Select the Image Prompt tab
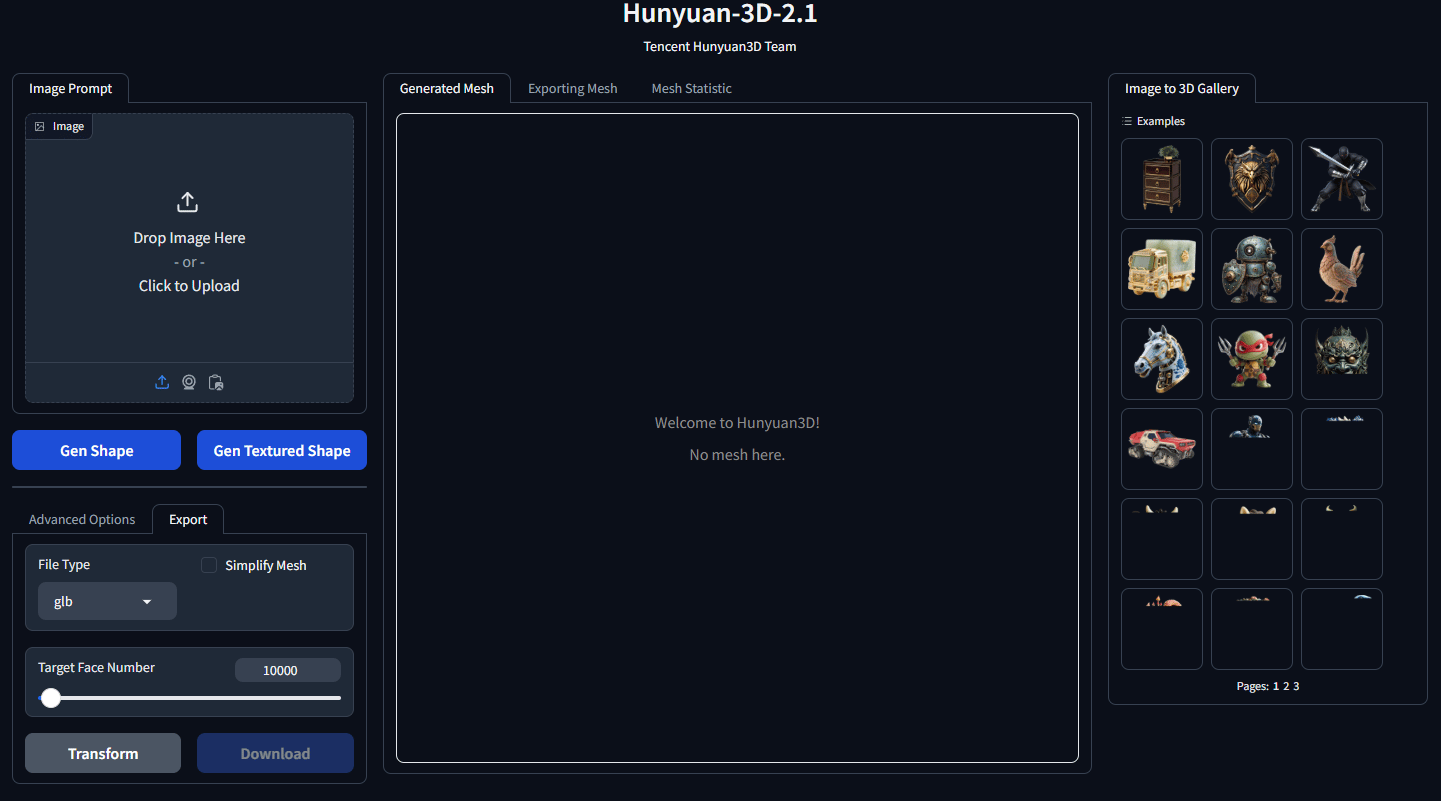Image resolution: width=1441 pixels, height=801 pixels. tap(71, 88)
